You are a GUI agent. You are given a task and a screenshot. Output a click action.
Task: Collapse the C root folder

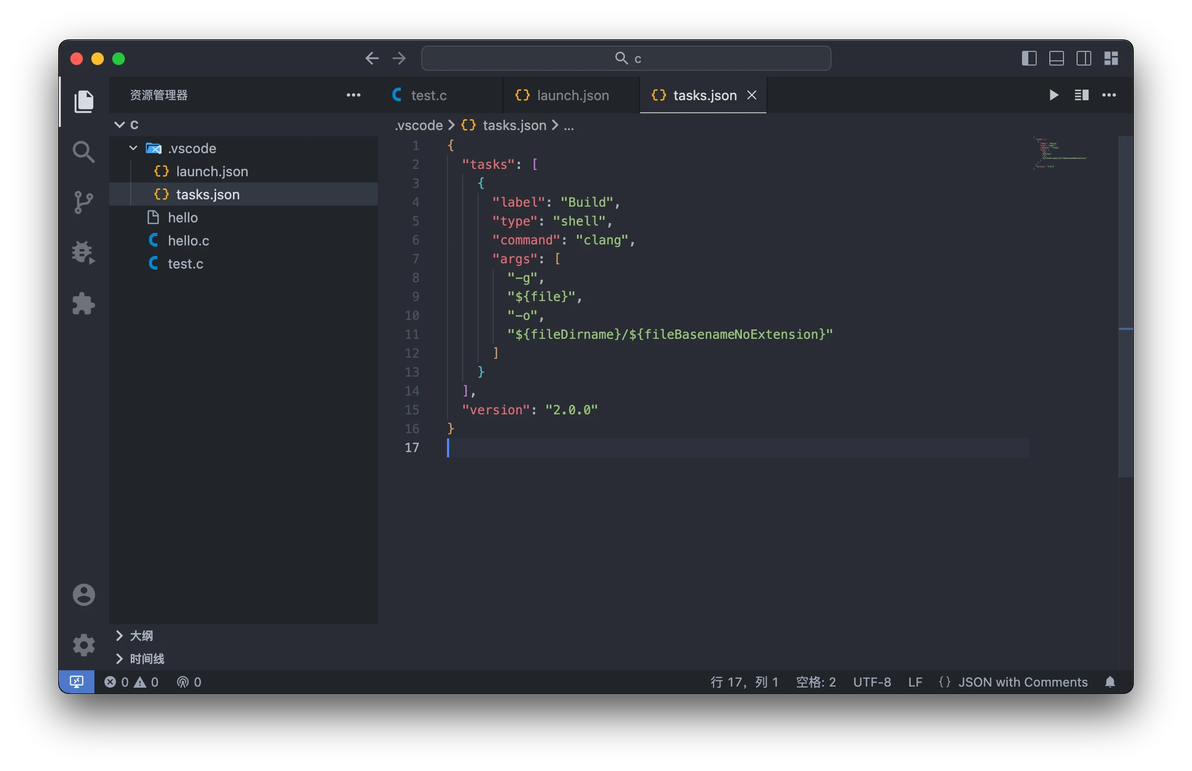[x=119, y=125]
